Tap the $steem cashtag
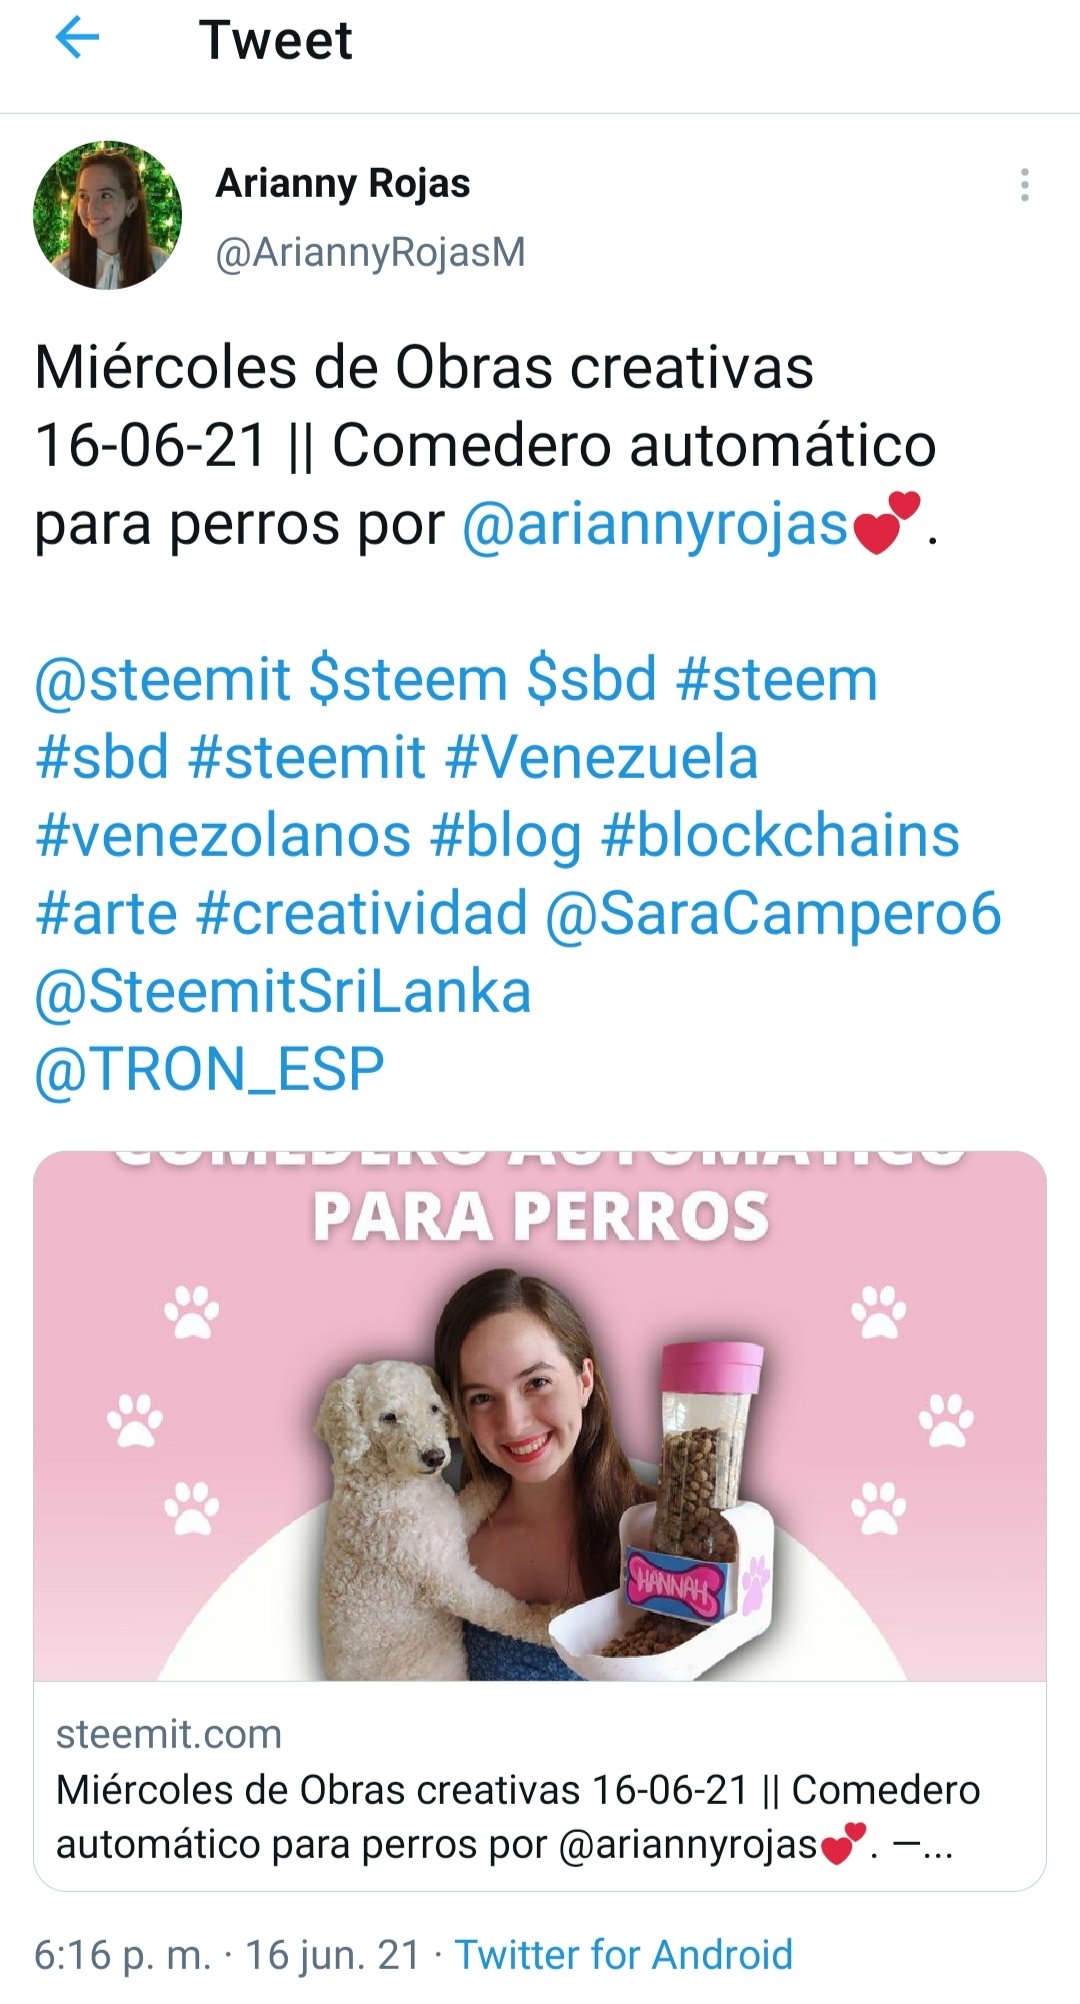Screen dimensions: 1080x2004 pos(409,680)
